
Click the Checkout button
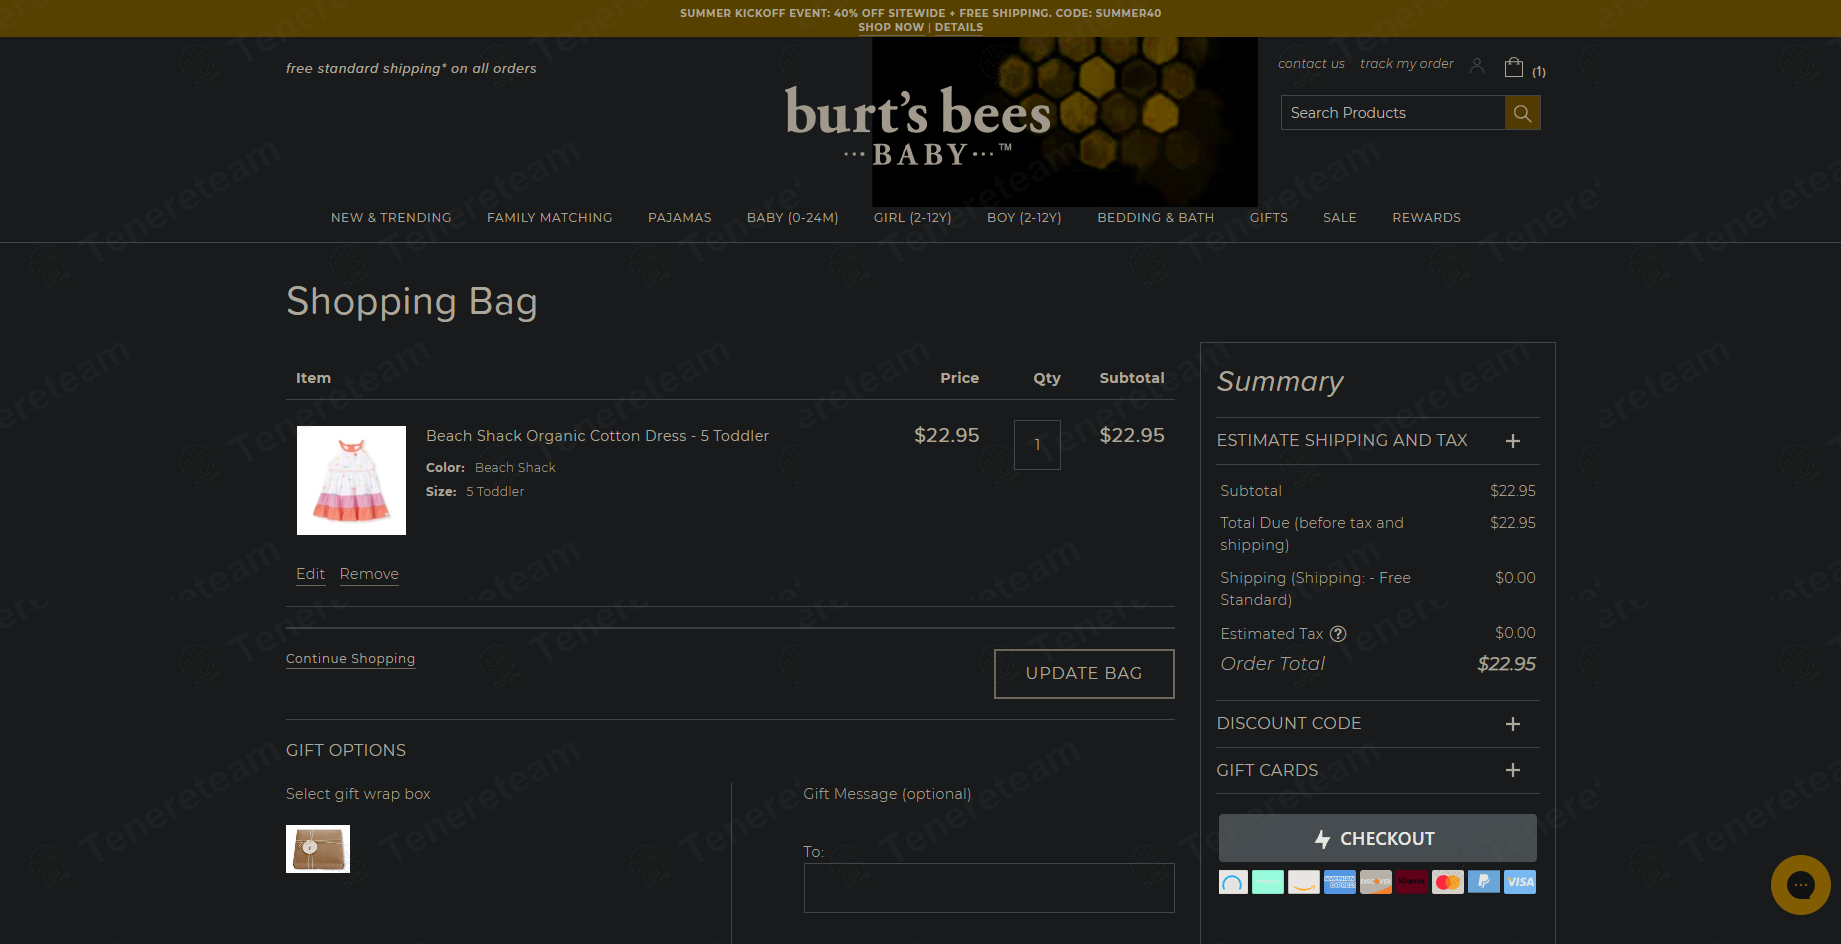[1377, 839]
